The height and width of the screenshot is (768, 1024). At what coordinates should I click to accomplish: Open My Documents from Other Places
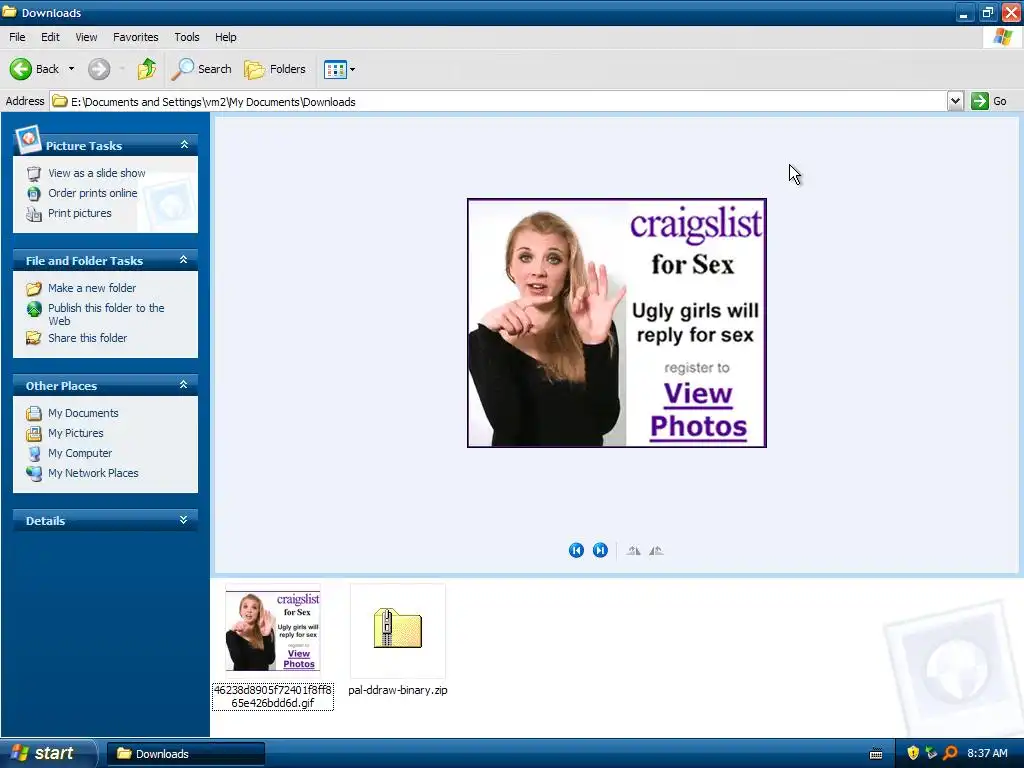coord(83,413)
